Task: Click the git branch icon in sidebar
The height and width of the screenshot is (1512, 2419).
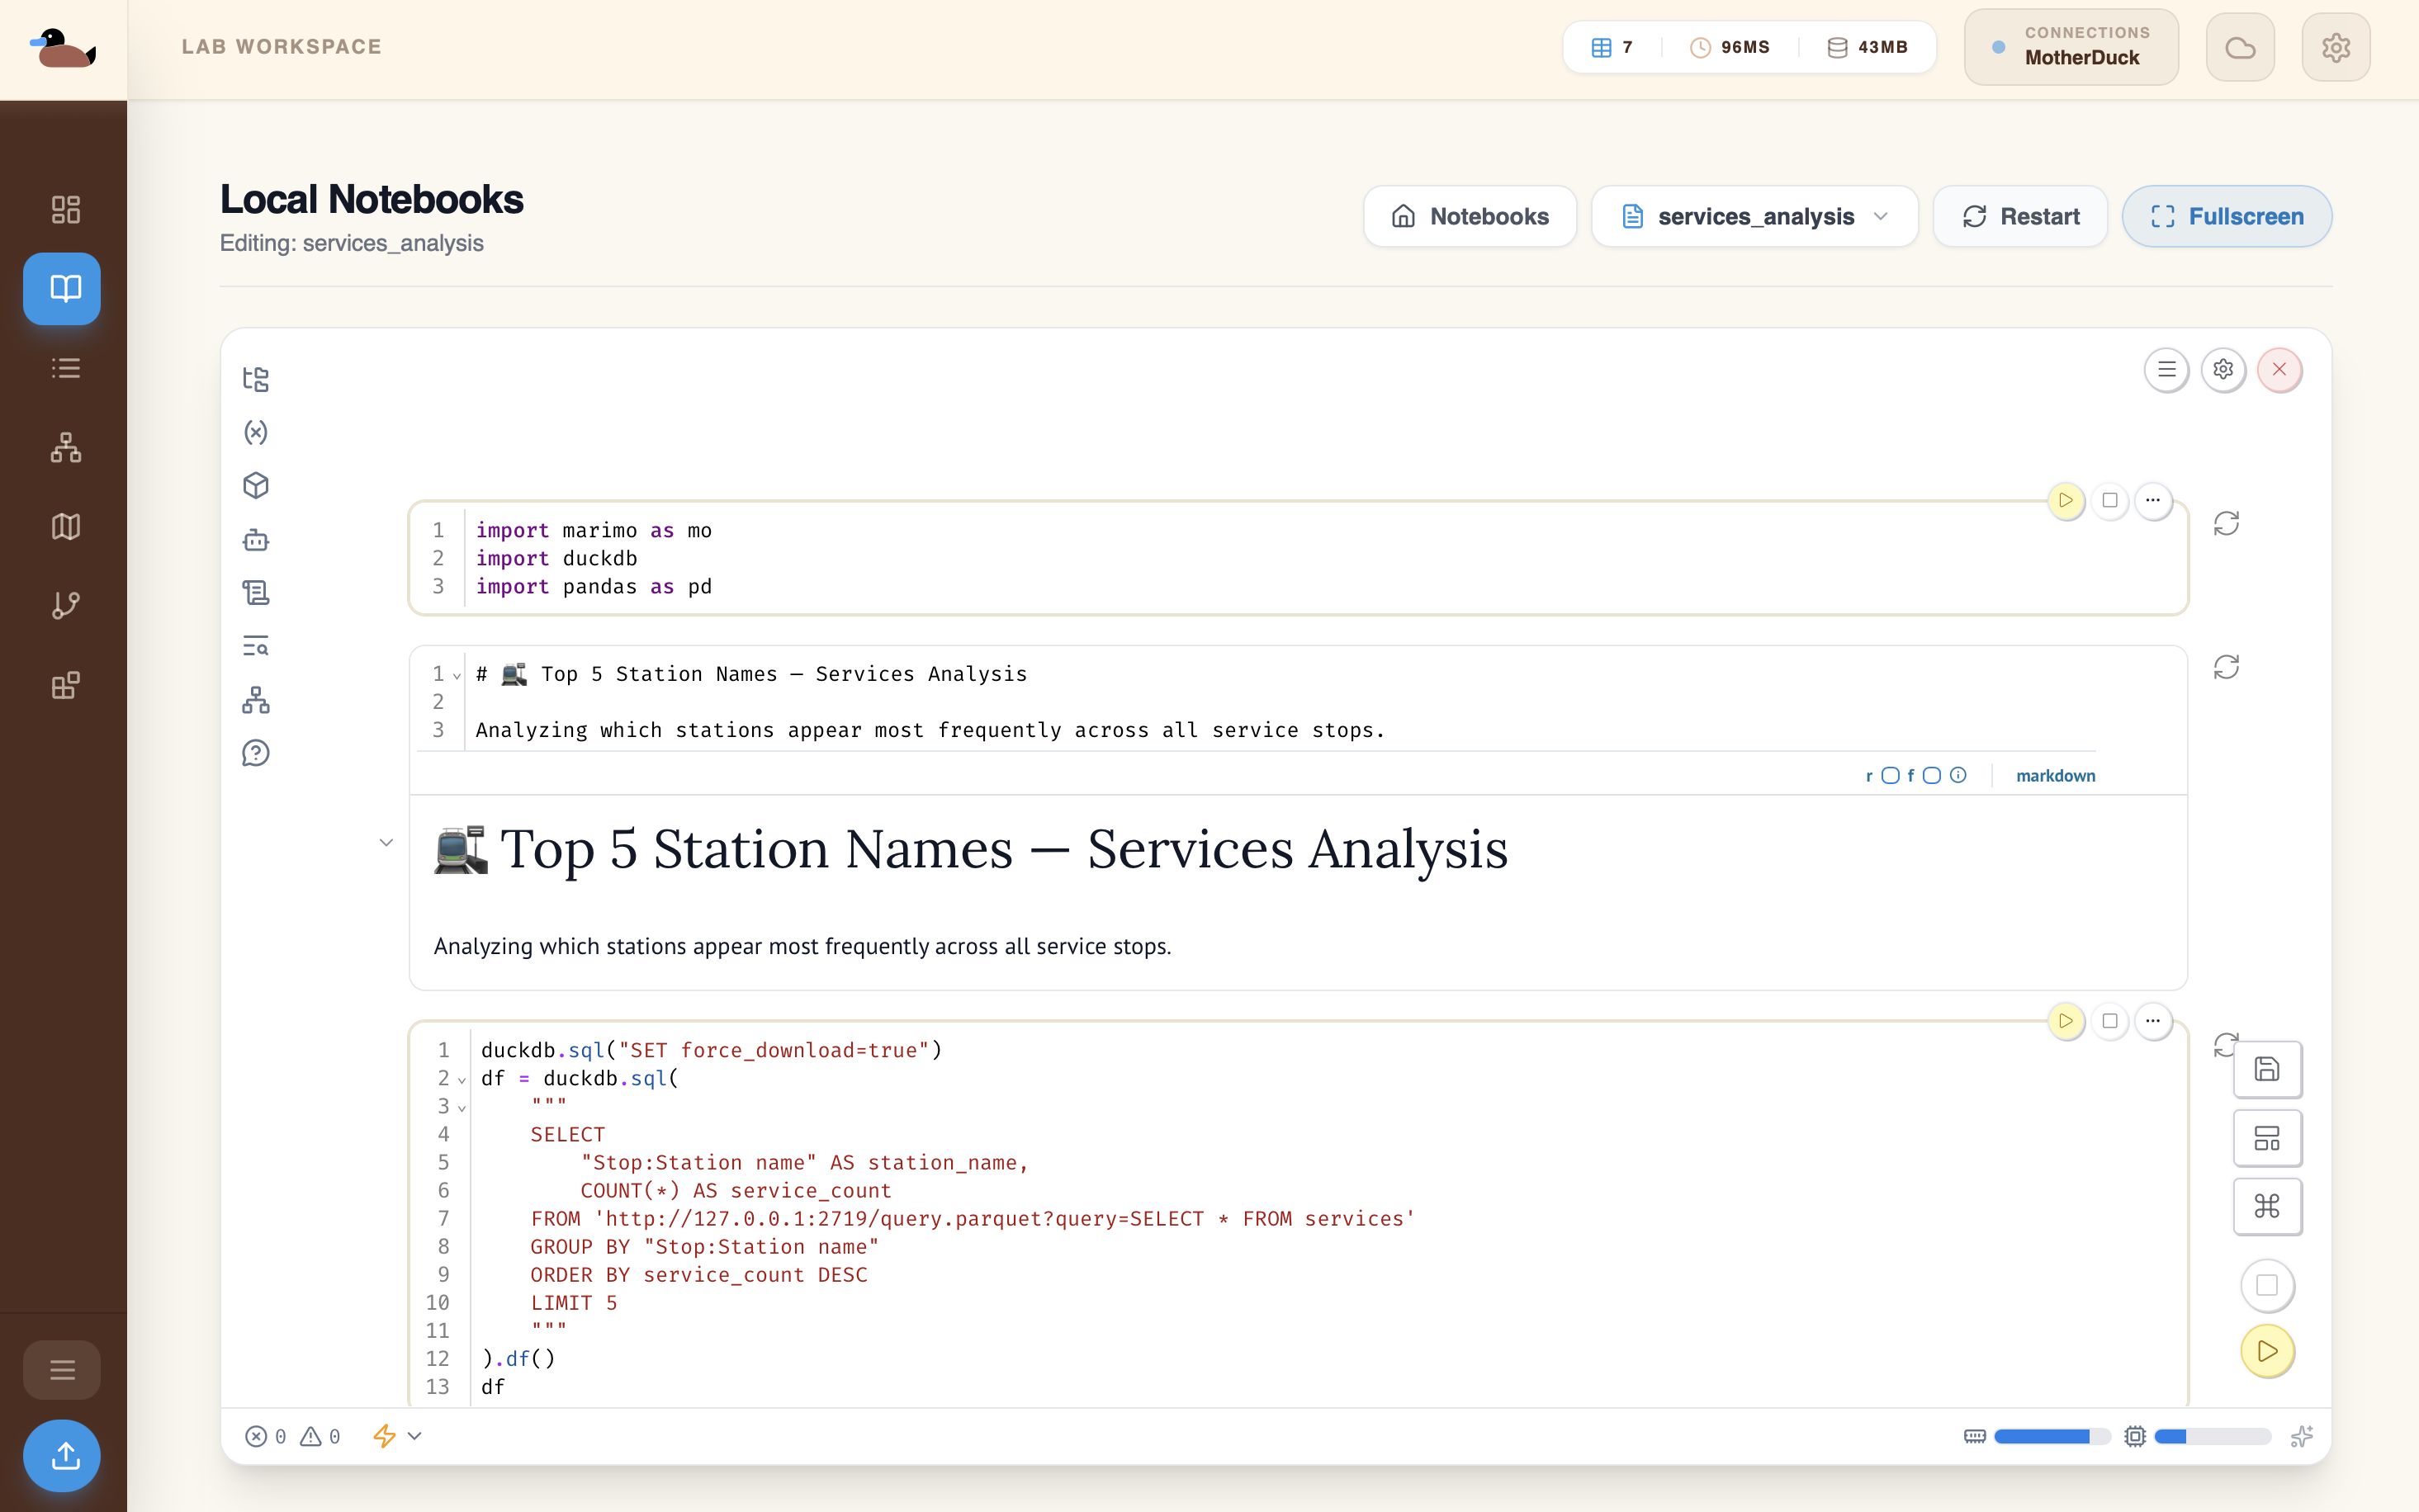Action: tap(65, 606)
